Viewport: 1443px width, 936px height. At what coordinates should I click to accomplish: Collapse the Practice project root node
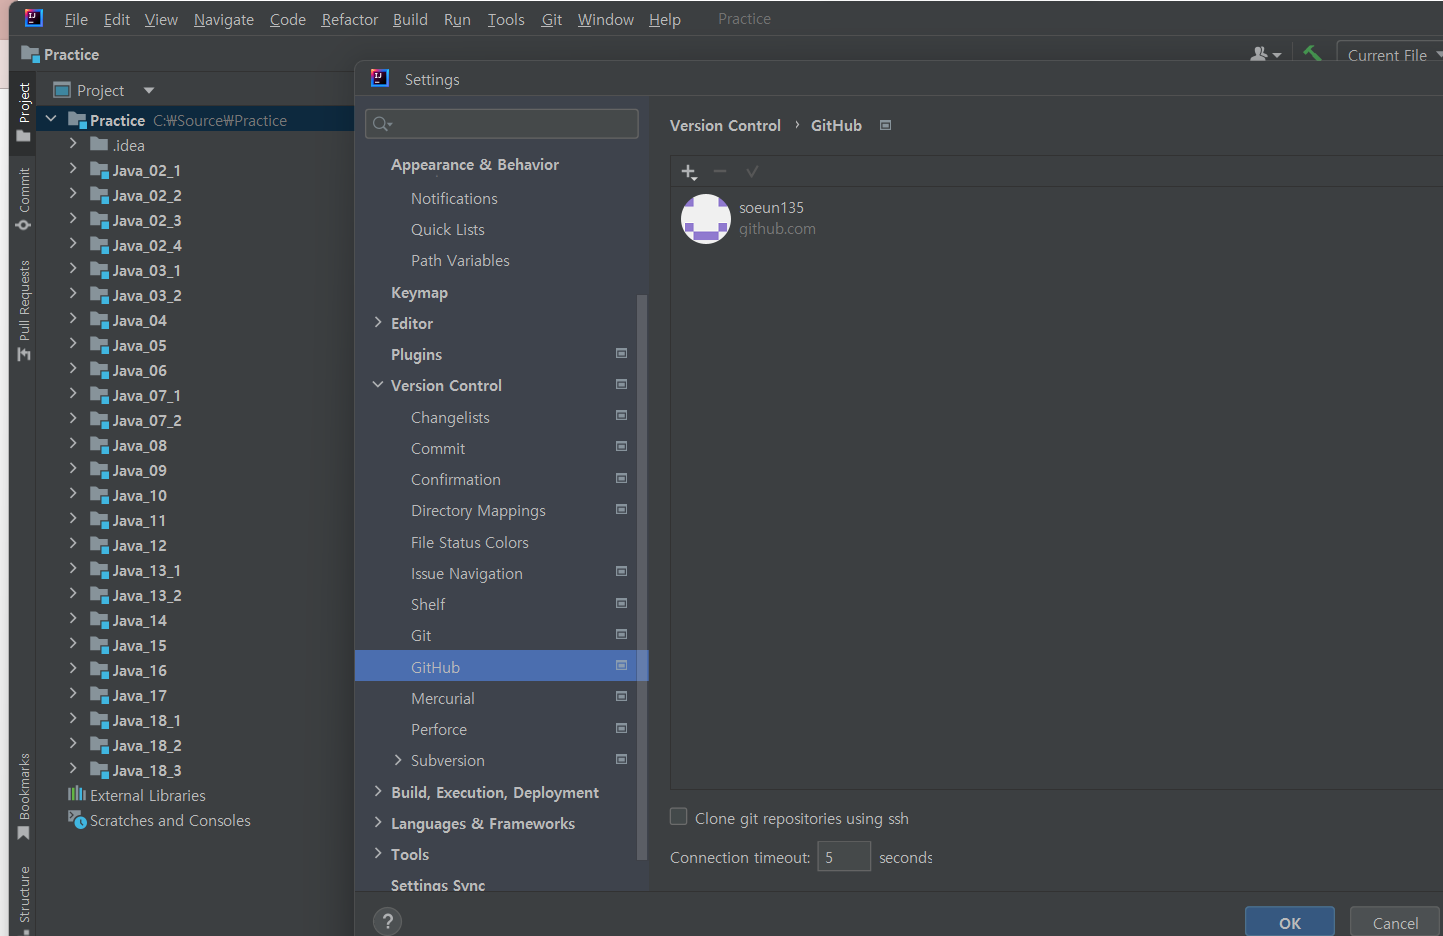[51, 119]
